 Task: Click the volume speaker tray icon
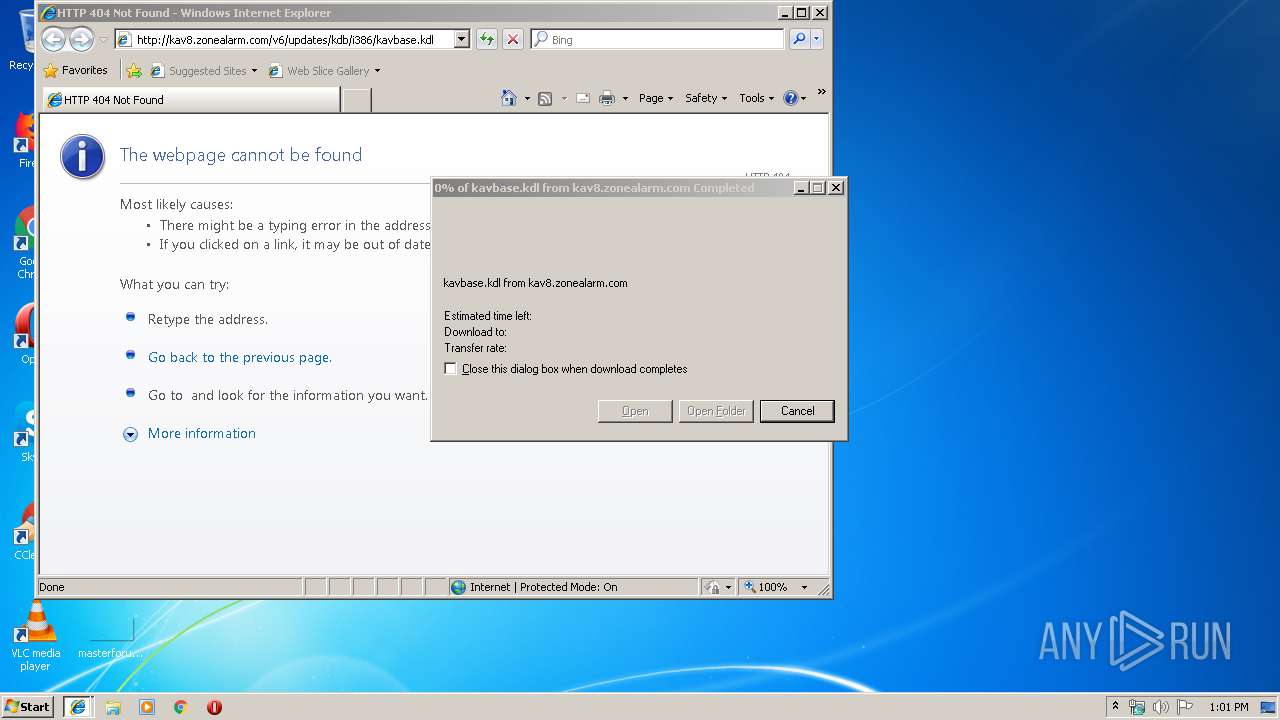[x=1160, y=707]
